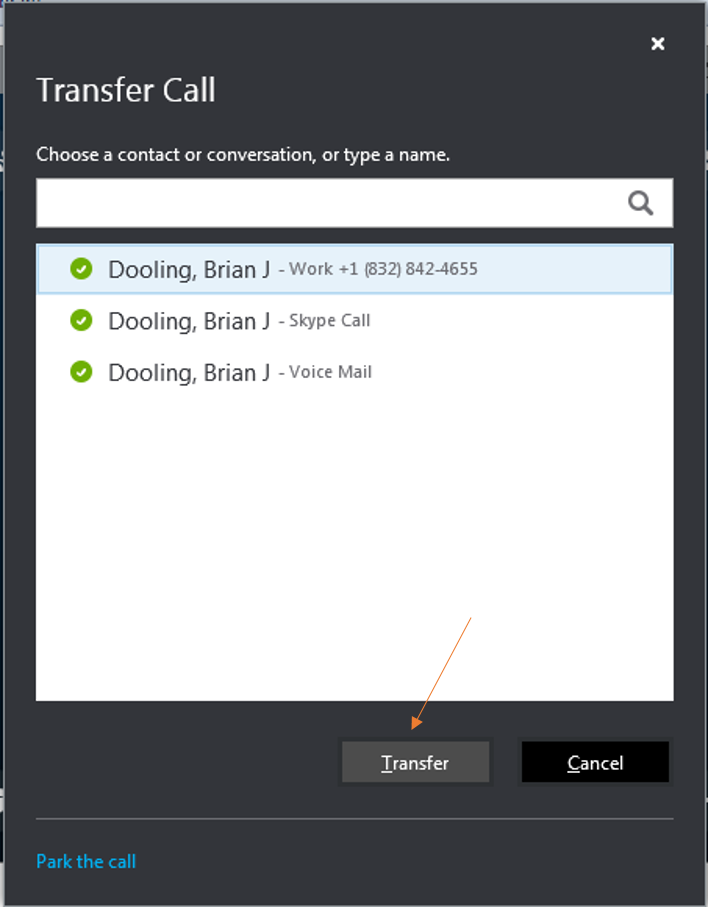
Task: Click presence icon beside the Work number entry
Action: 81,269
